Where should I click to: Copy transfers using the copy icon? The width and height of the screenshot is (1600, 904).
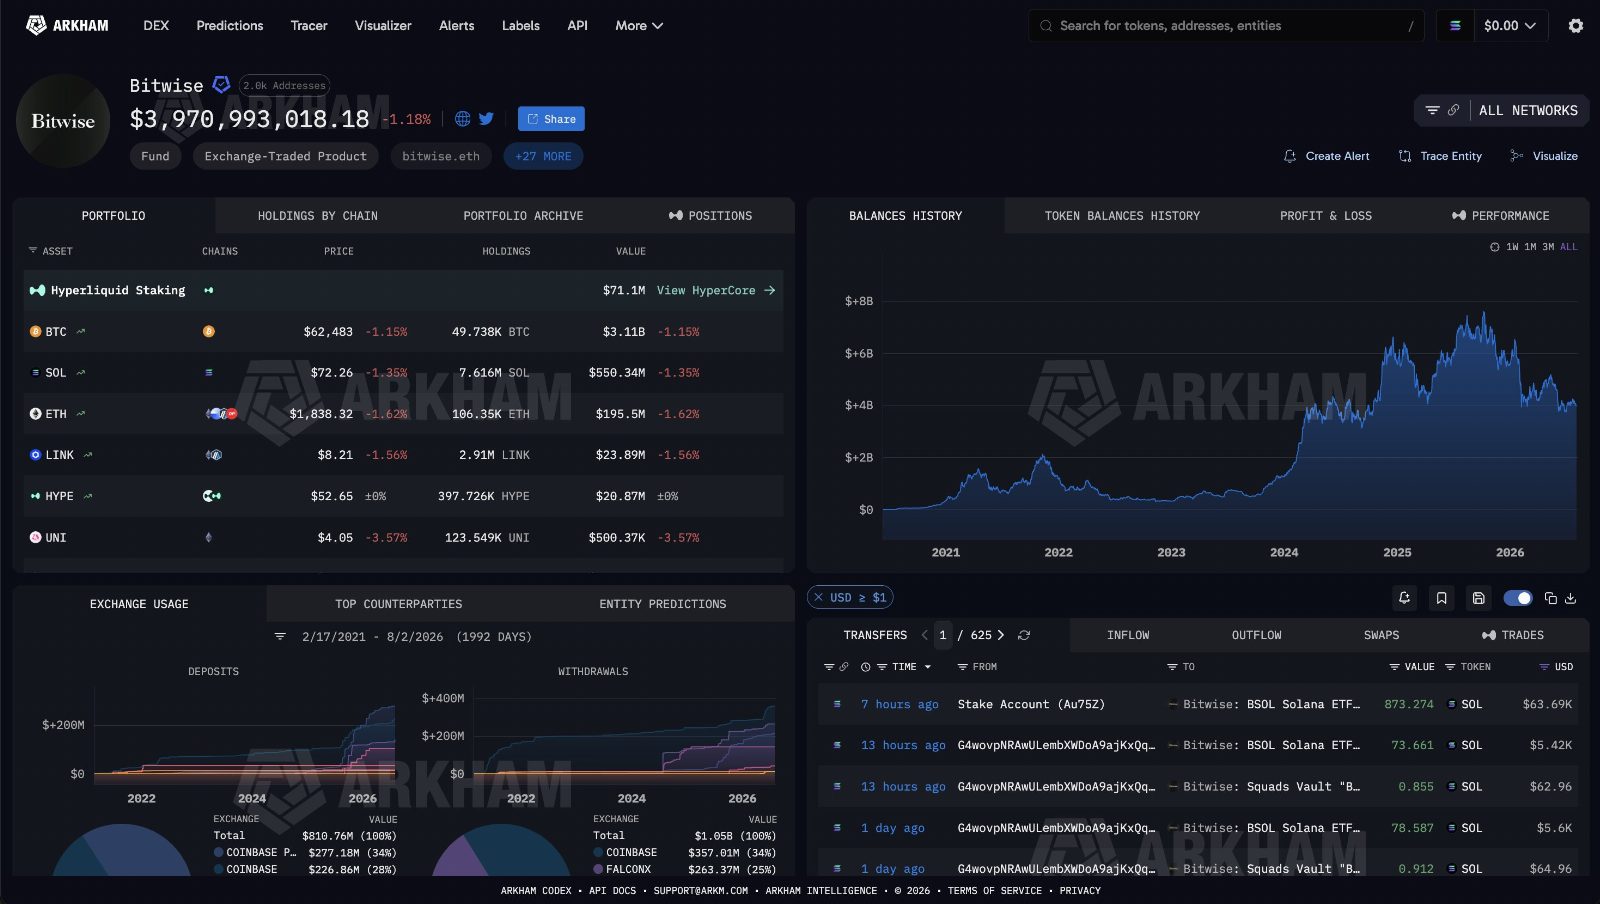pos(1550,598)
